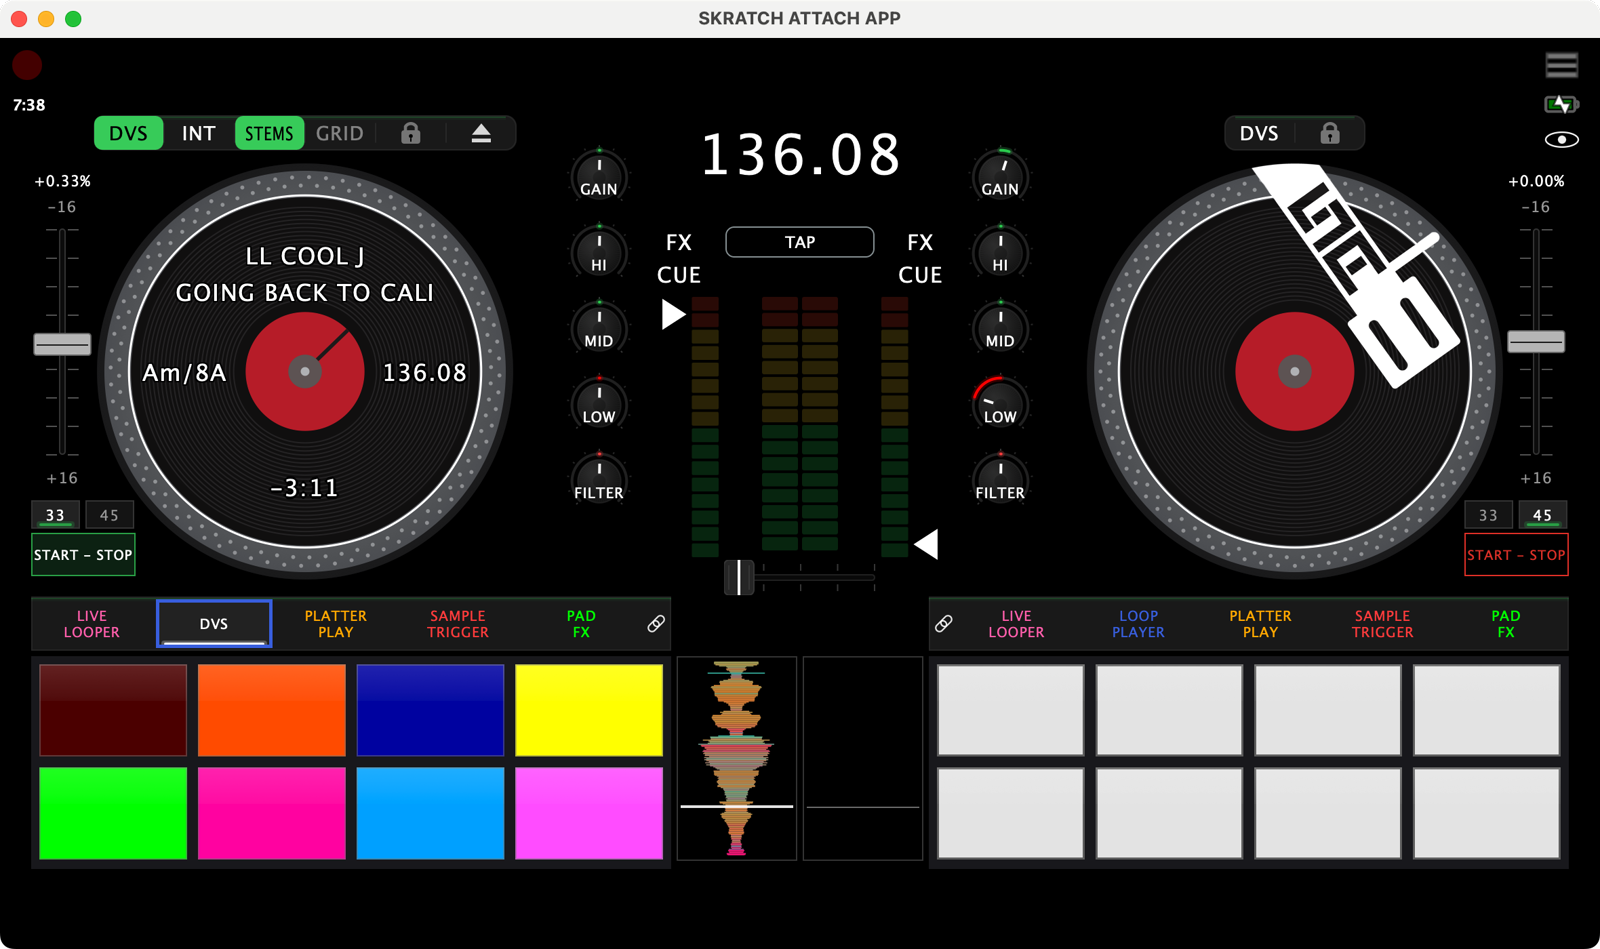Viewport: 1600px width, 949px height.
Task: Click the left pitch fader handle
Action: coord(62,344)
